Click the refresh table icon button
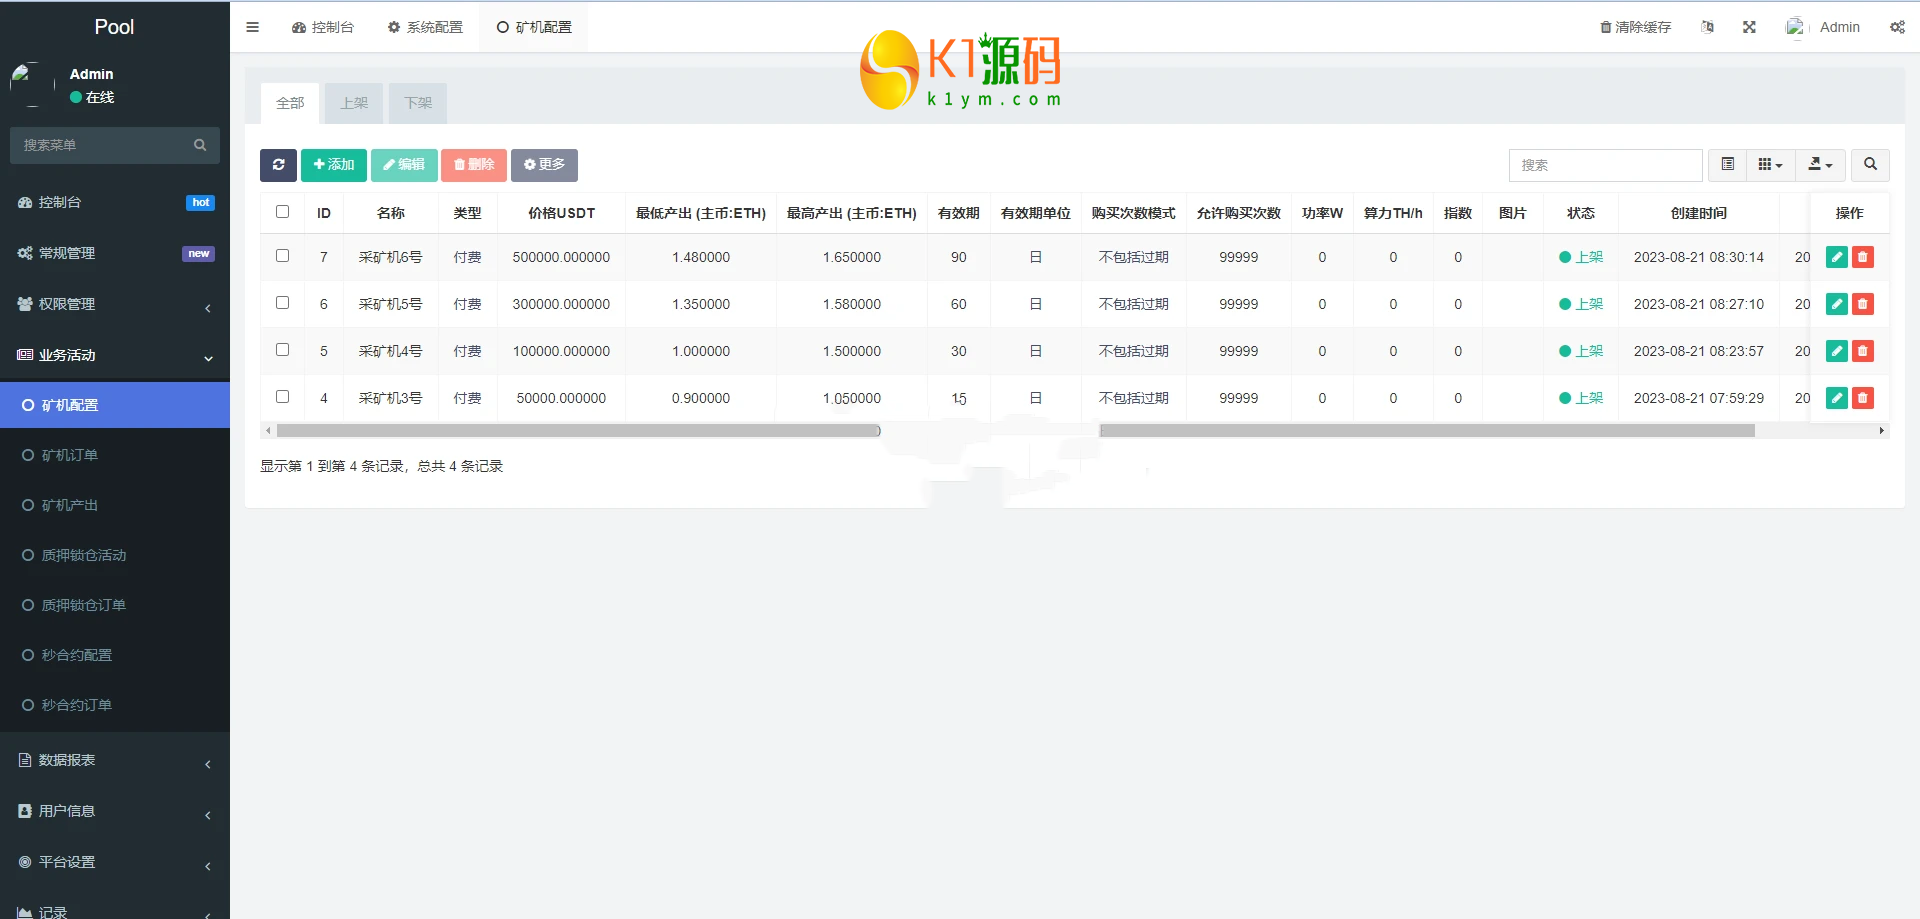This screenshot has height=919, width=1920. (278, 165)
